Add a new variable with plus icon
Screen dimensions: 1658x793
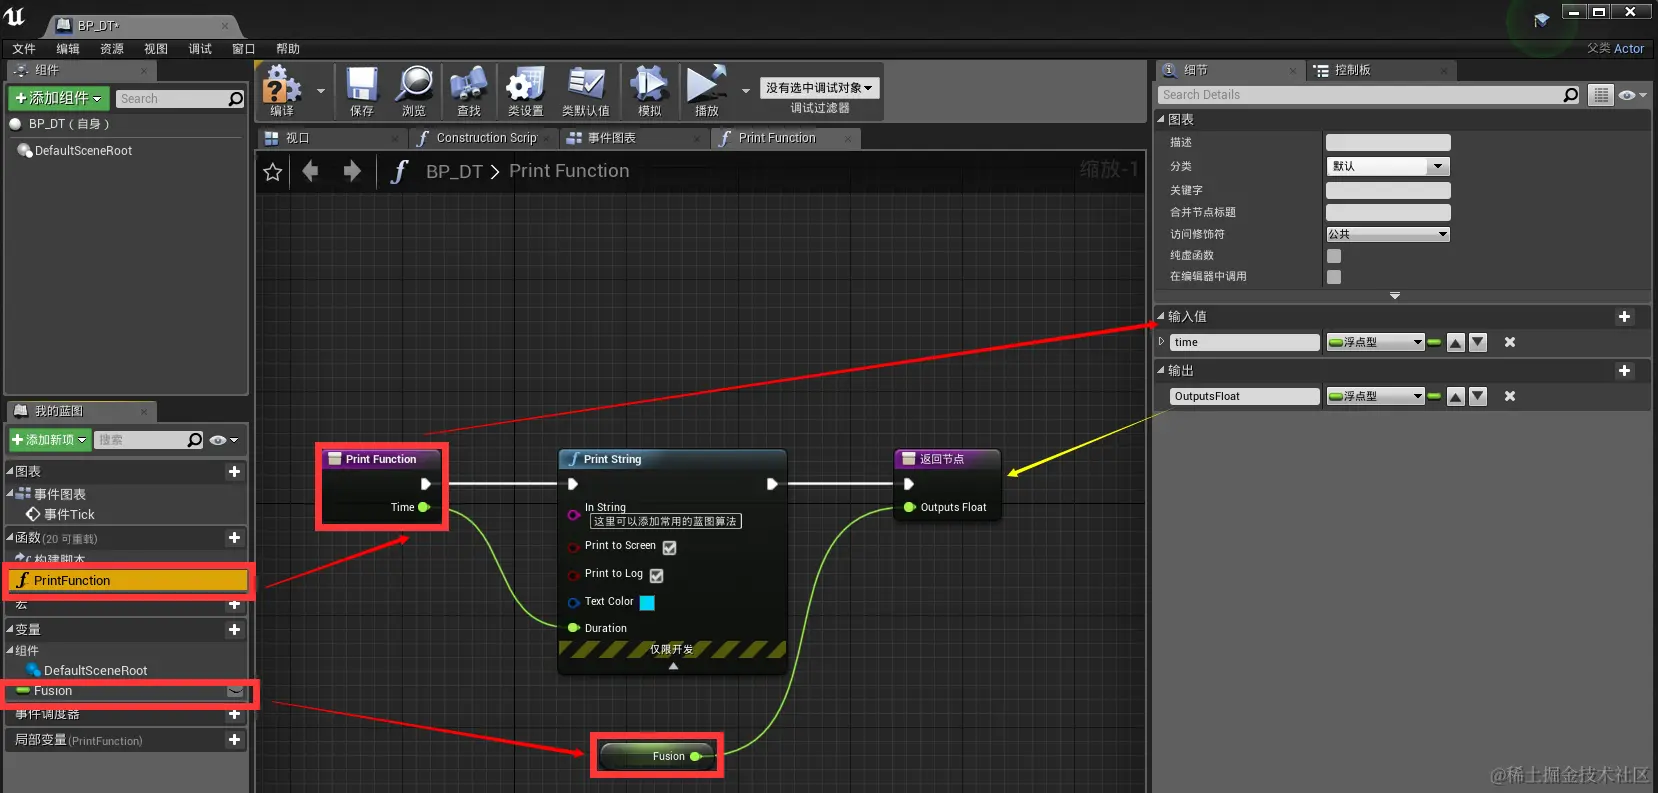point(234,629)
